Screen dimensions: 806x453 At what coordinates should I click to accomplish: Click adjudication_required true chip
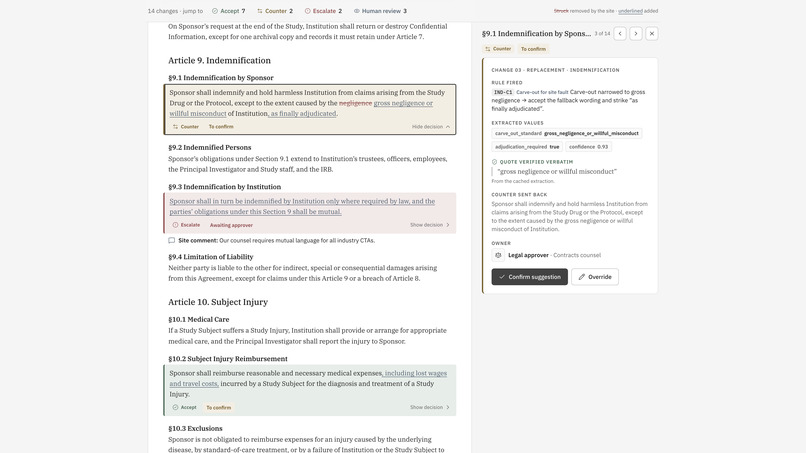pyautogui.click(x=527, y=147)
